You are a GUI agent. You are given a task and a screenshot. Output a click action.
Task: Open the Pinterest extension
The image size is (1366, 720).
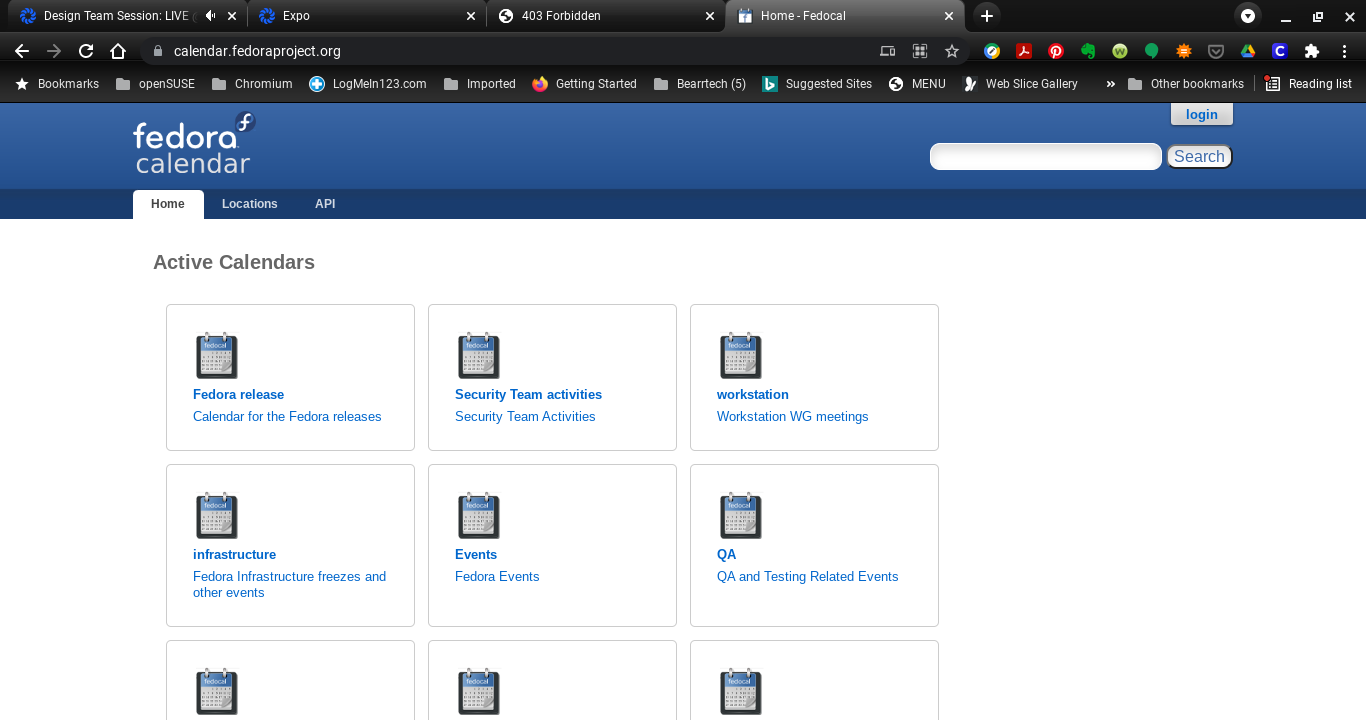[1055, 51]
